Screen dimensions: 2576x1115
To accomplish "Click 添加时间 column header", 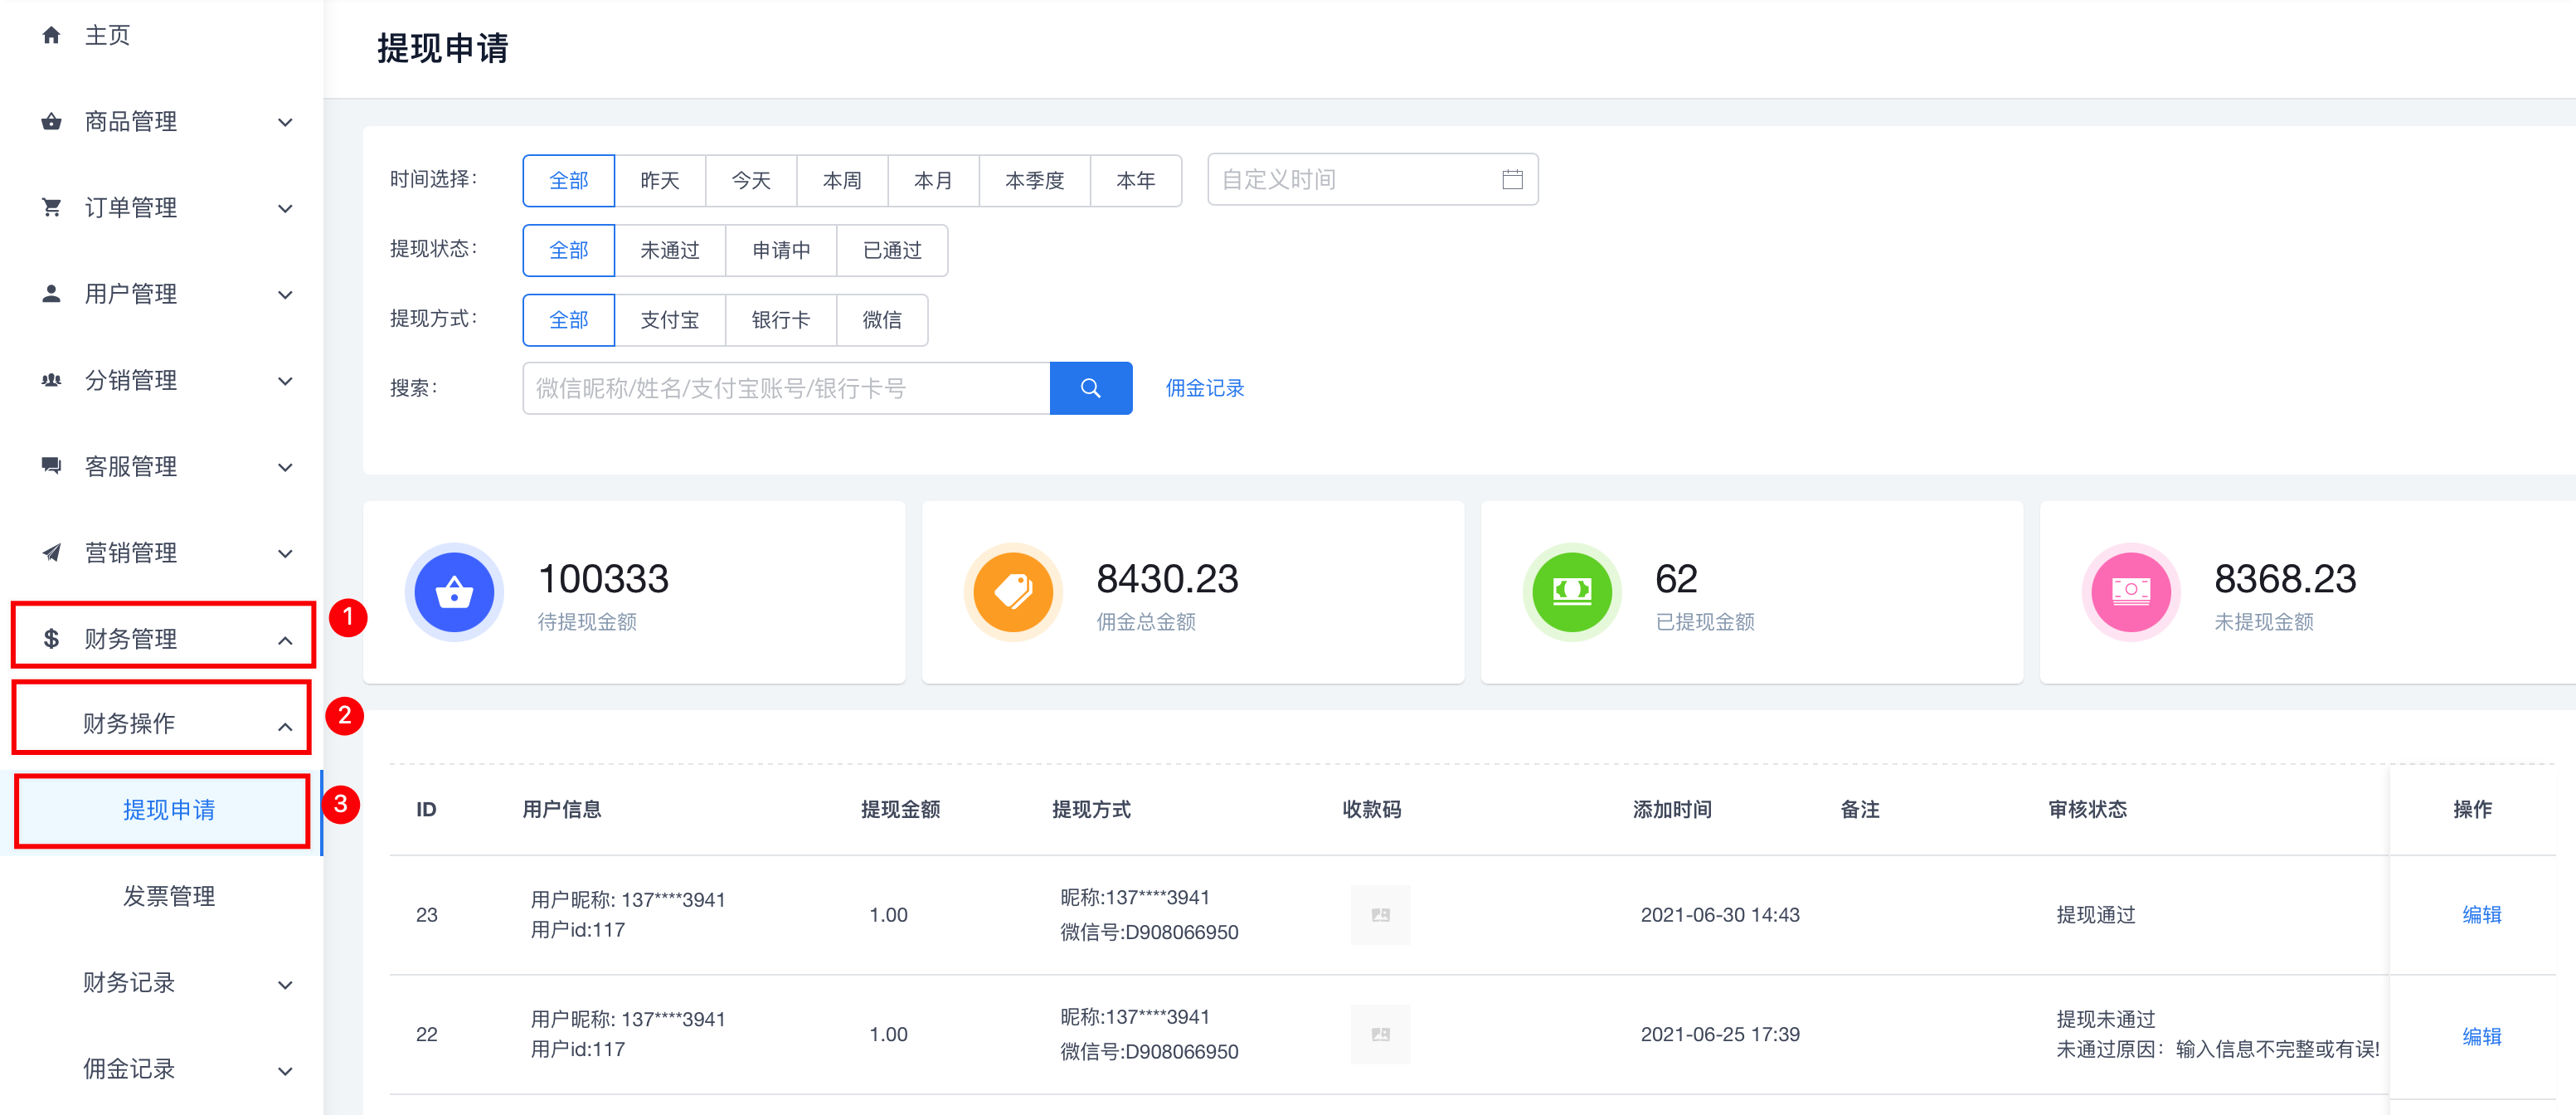I will tap(1672, 809).
